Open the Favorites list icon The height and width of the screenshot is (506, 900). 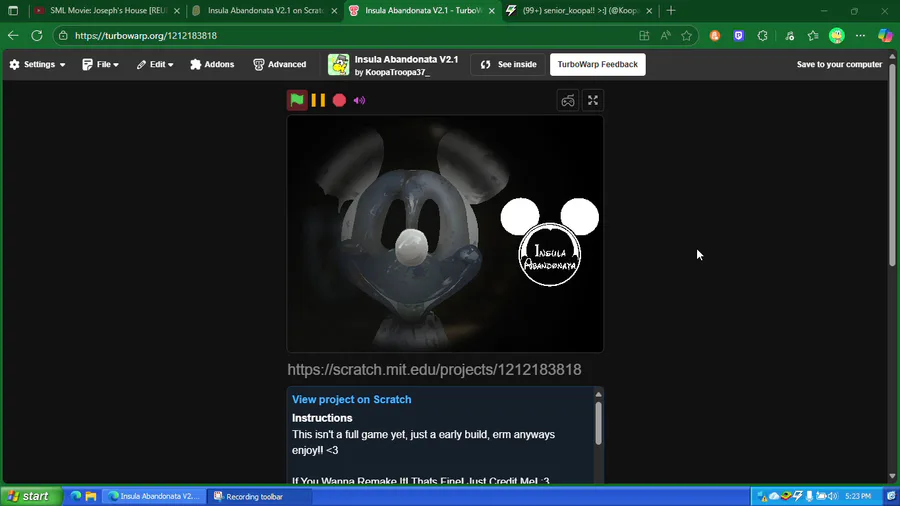tap(813, 36)
